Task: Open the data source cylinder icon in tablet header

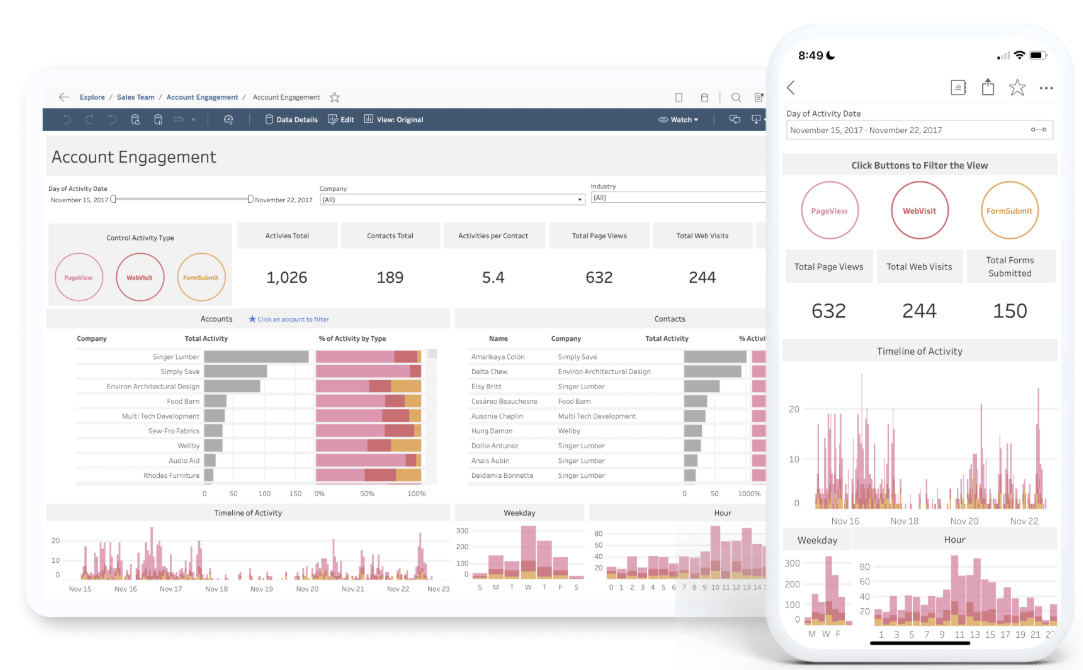Action: coord(705,97)
